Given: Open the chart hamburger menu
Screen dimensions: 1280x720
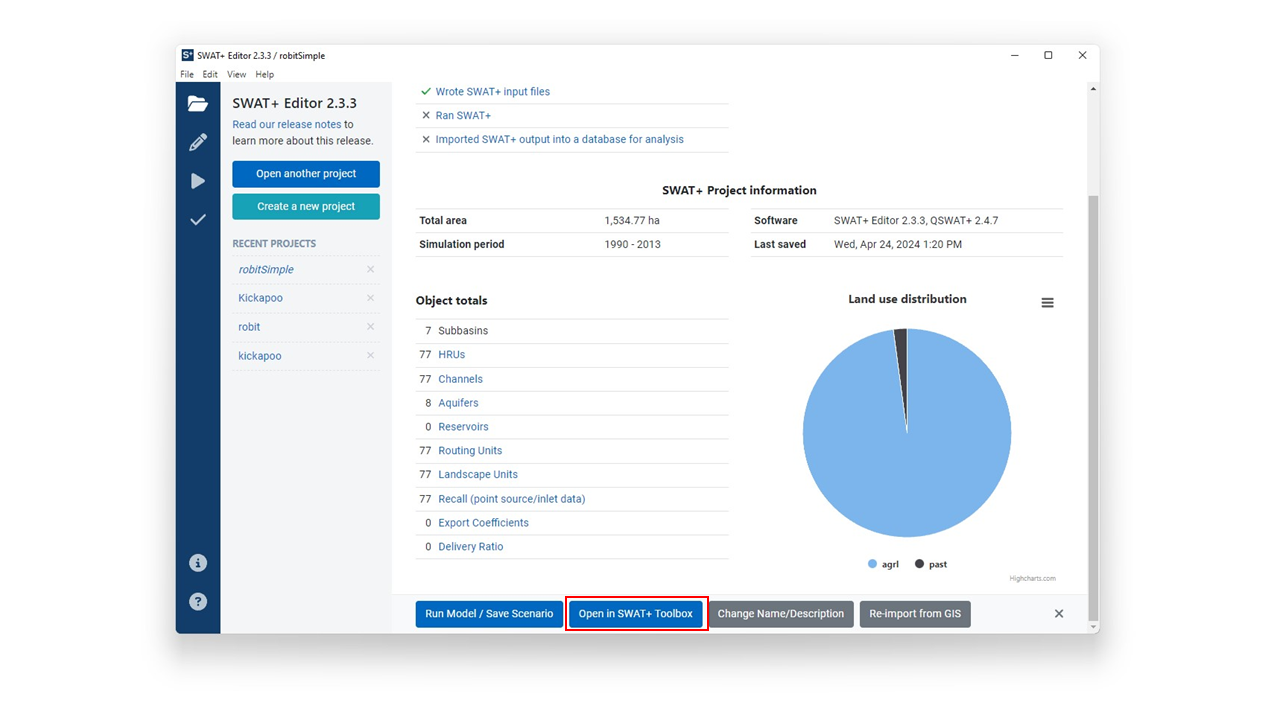Looking at the screenshot, I should point(1047,303).
